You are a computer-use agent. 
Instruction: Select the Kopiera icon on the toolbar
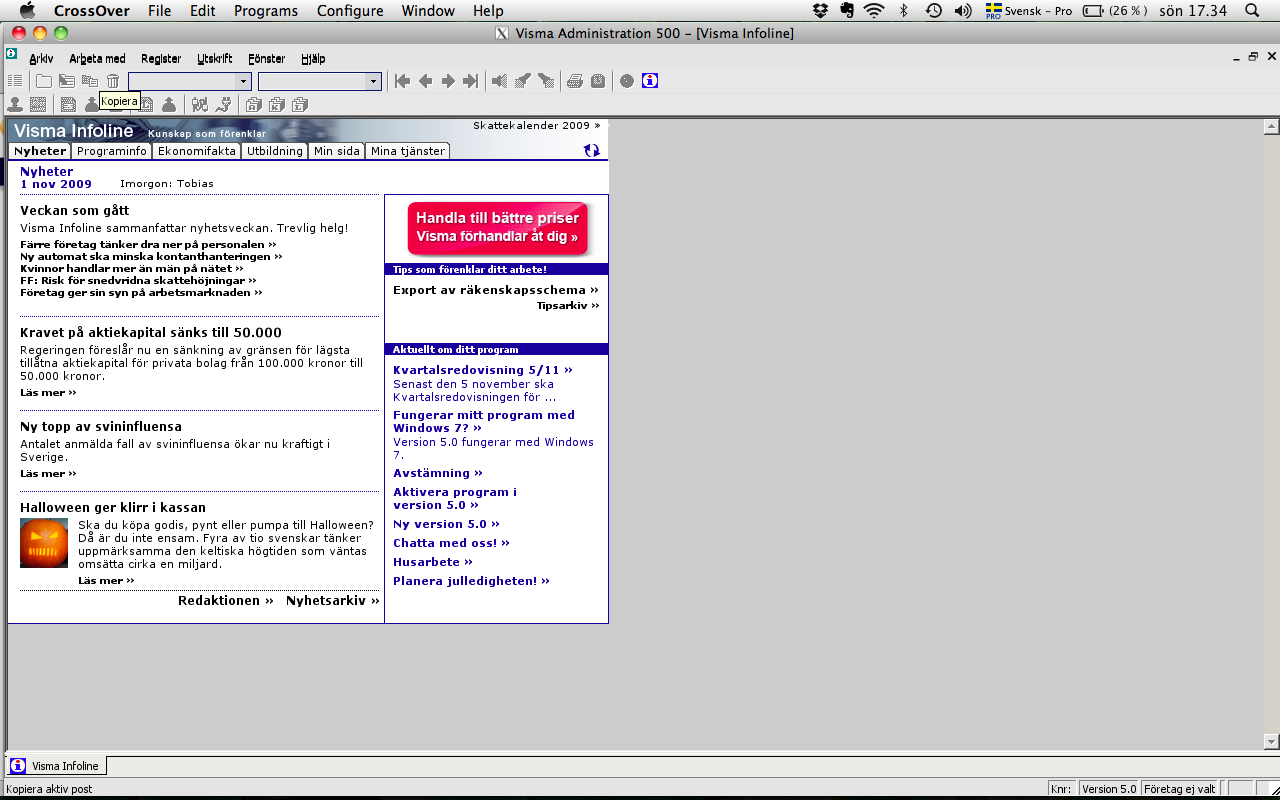tap(89, 80)
